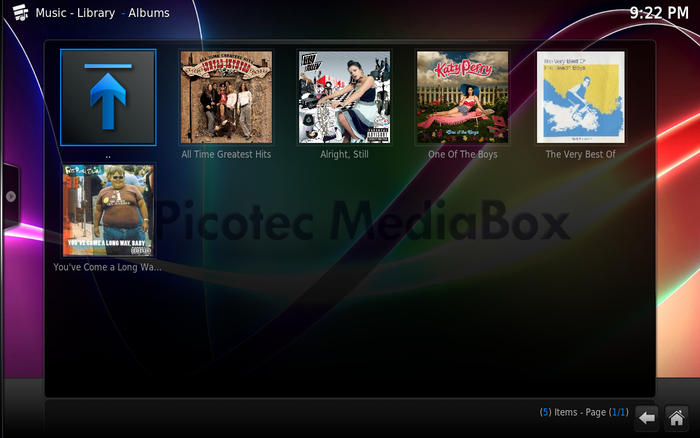This screenshot has height=438, width=700.
Task: Expand the left side panel arrow
Action: pyautogui.click(x=11, y=196)
